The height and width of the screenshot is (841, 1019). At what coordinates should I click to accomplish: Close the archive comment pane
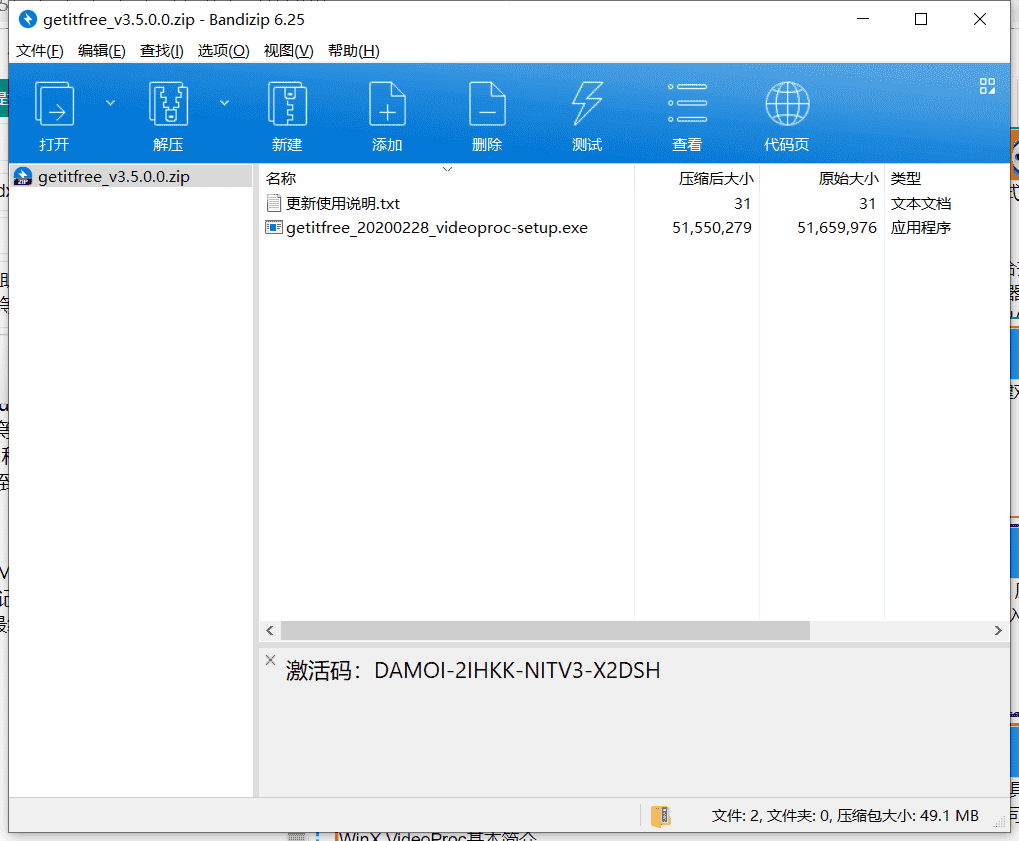270,660
